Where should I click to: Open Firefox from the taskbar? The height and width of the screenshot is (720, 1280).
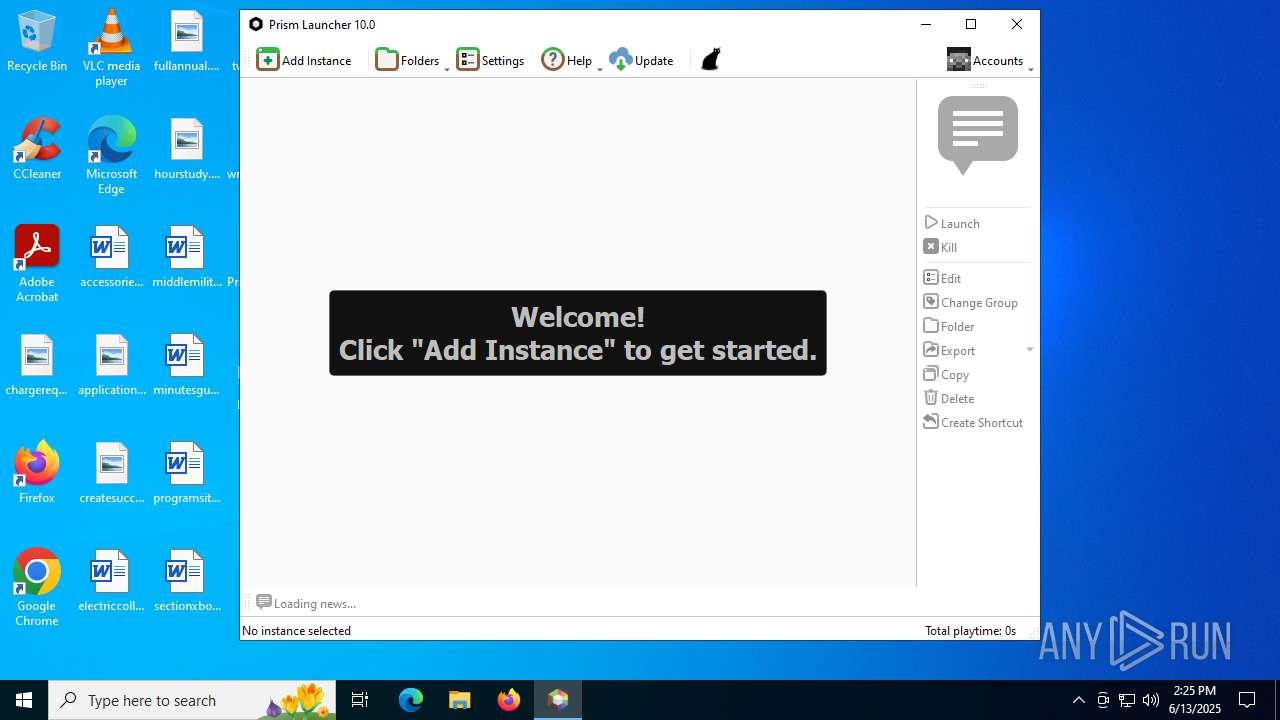tap(509, 700)
